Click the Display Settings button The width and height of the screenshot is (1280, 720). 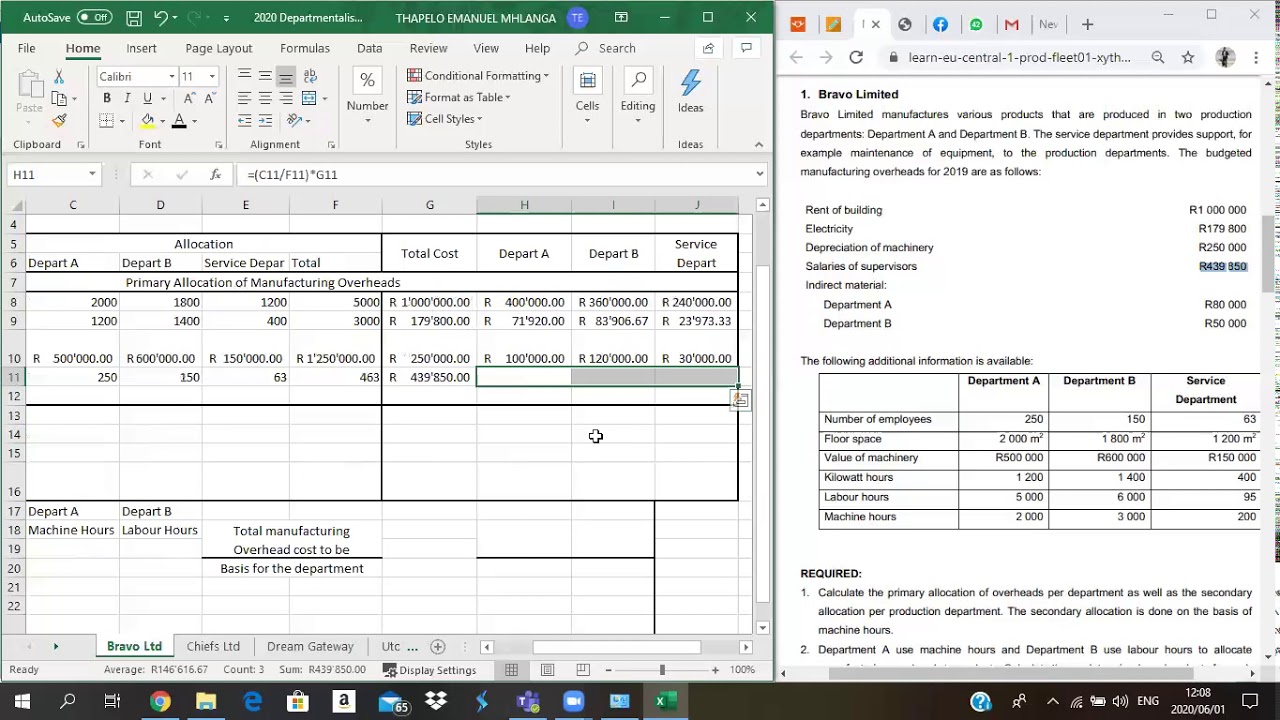pos(429,670)
